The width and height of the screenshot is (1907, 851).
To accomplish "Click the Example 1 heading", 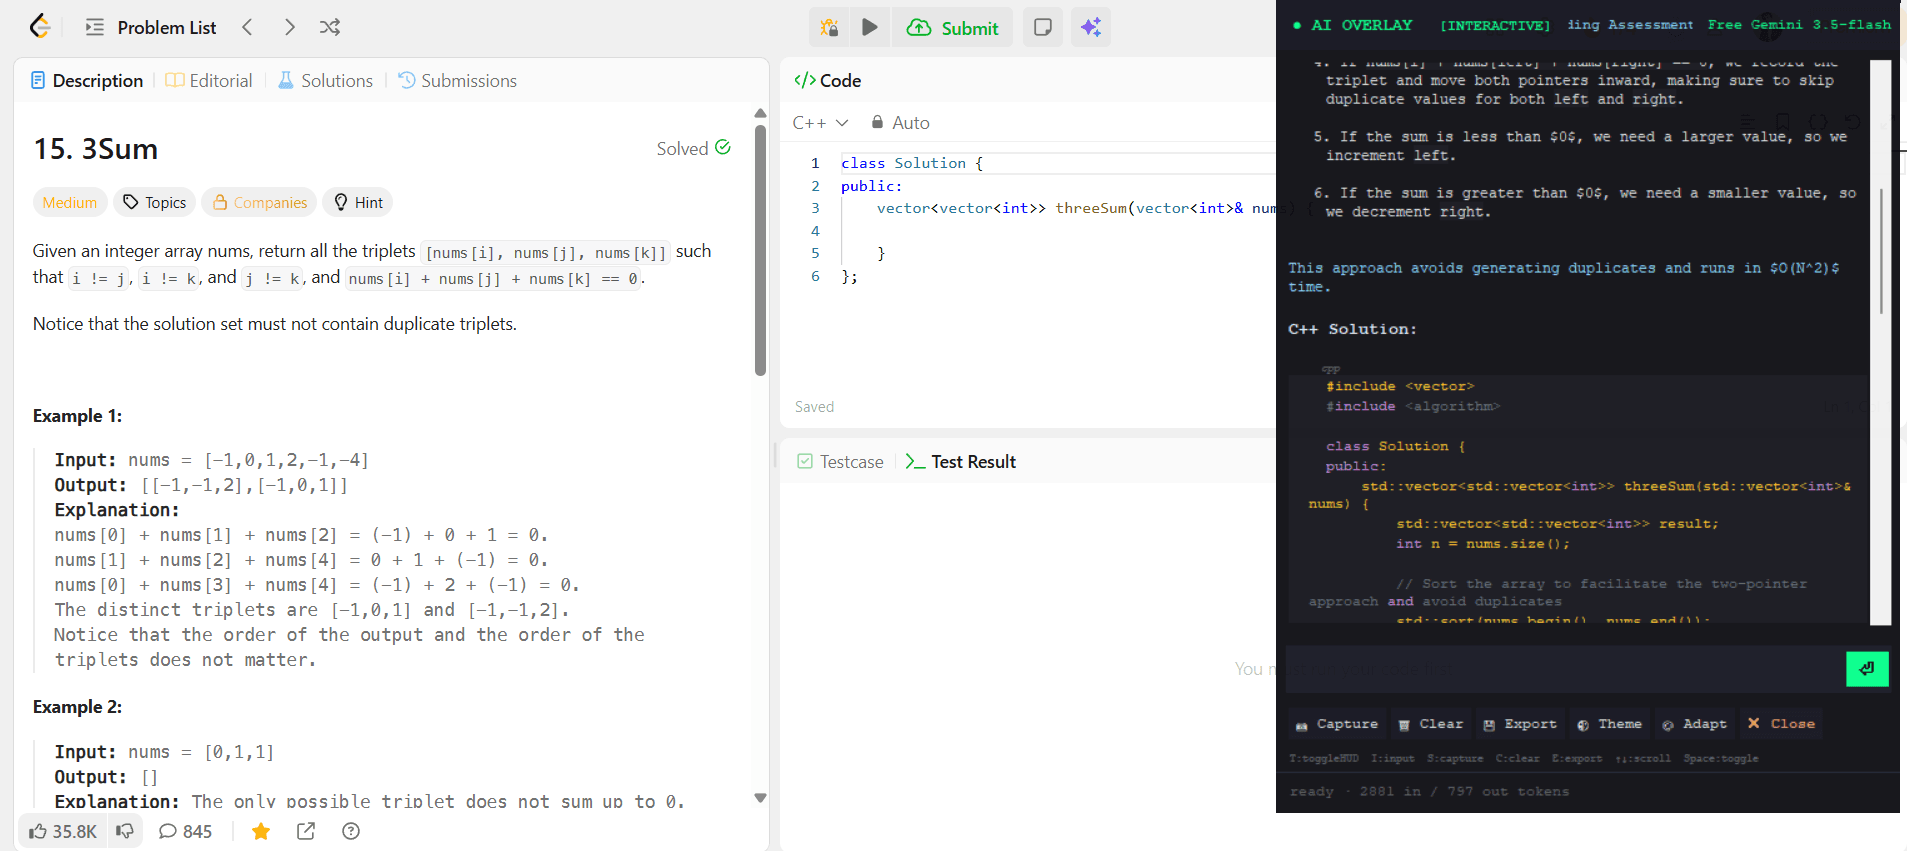I will [x=78, y=416].
